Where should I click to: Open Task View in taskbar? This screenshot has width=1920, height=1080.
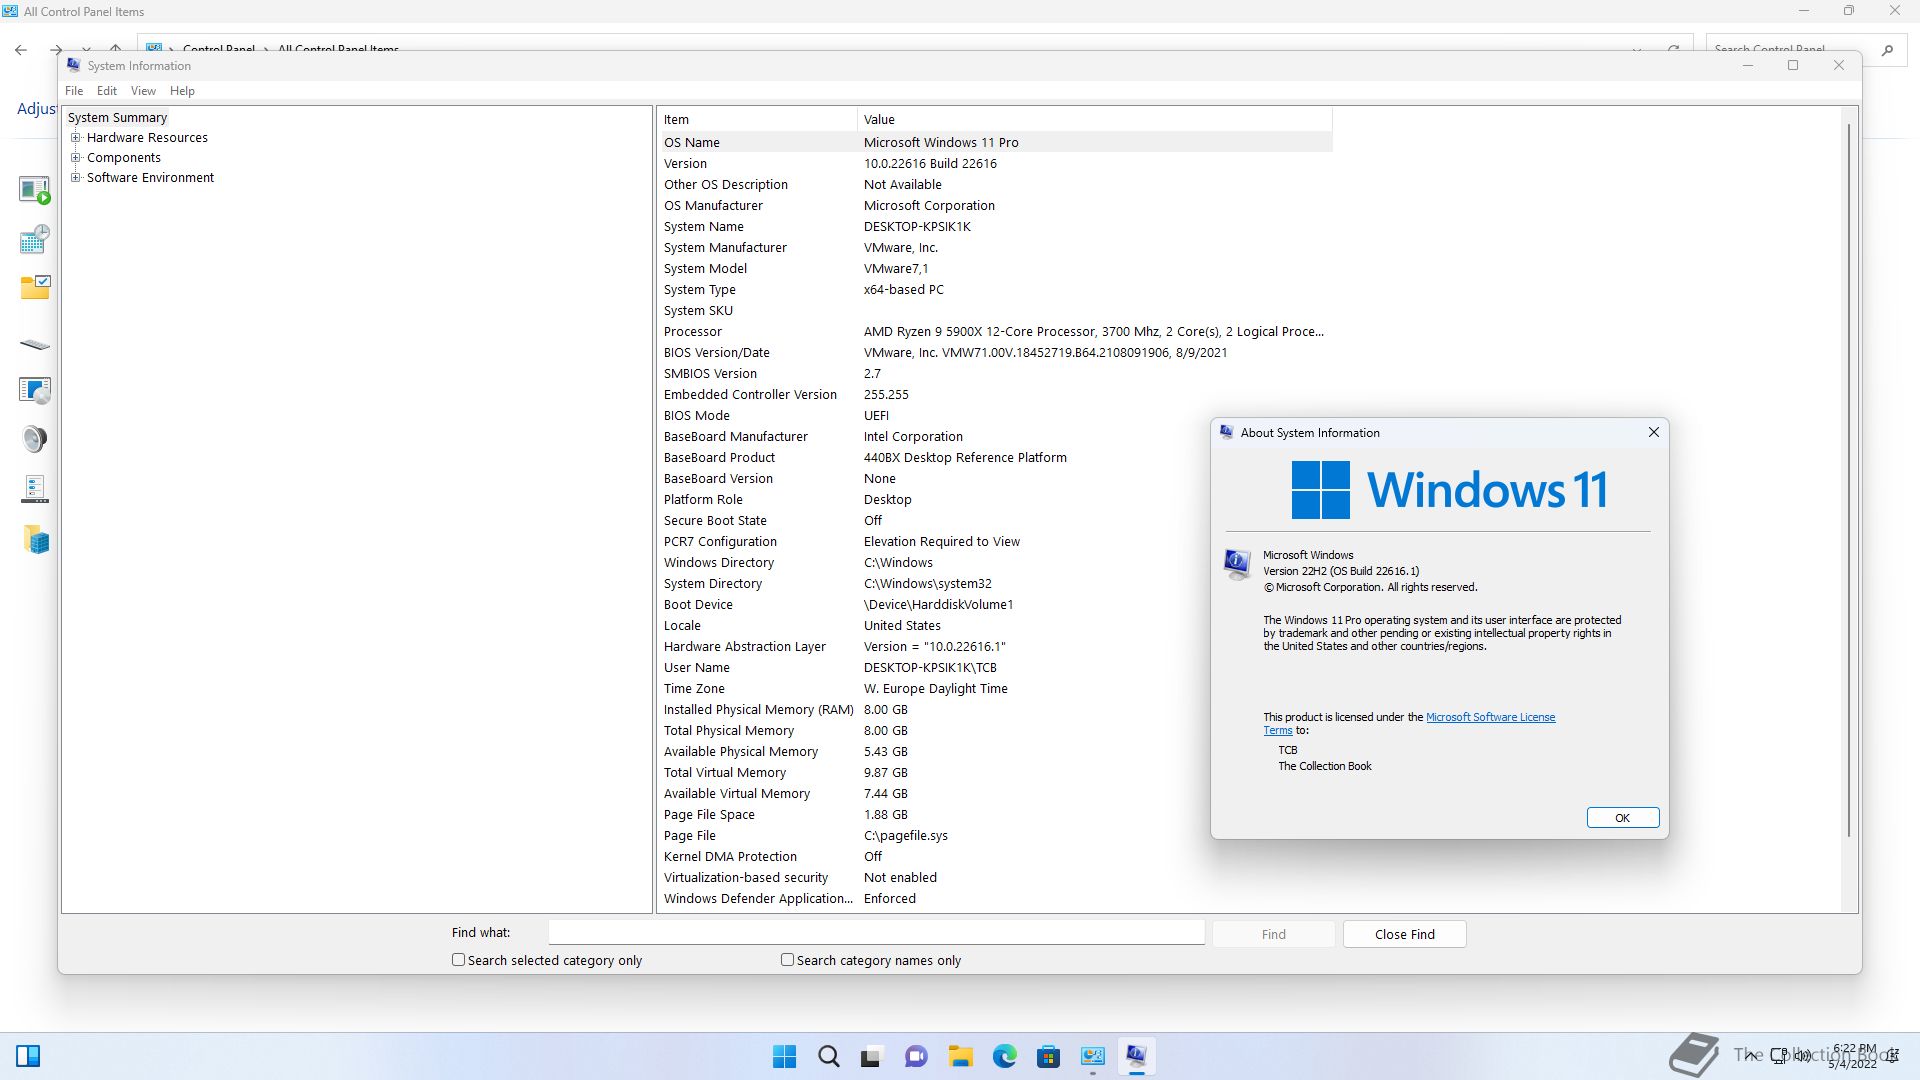pos(871,1056)
